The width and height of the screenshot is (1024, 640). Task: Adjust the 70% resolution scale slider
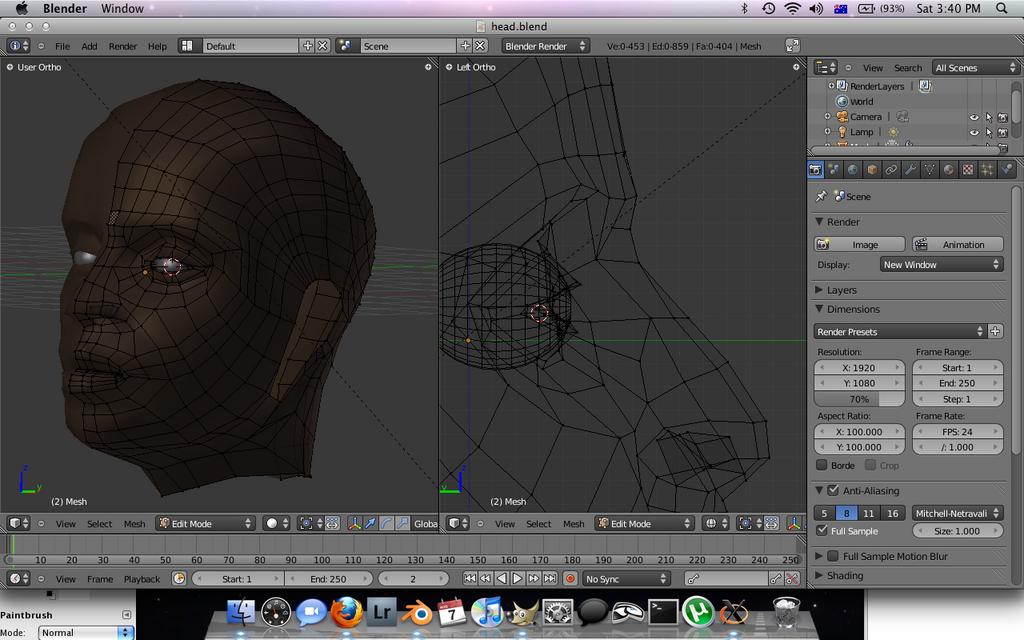[859, 398]
